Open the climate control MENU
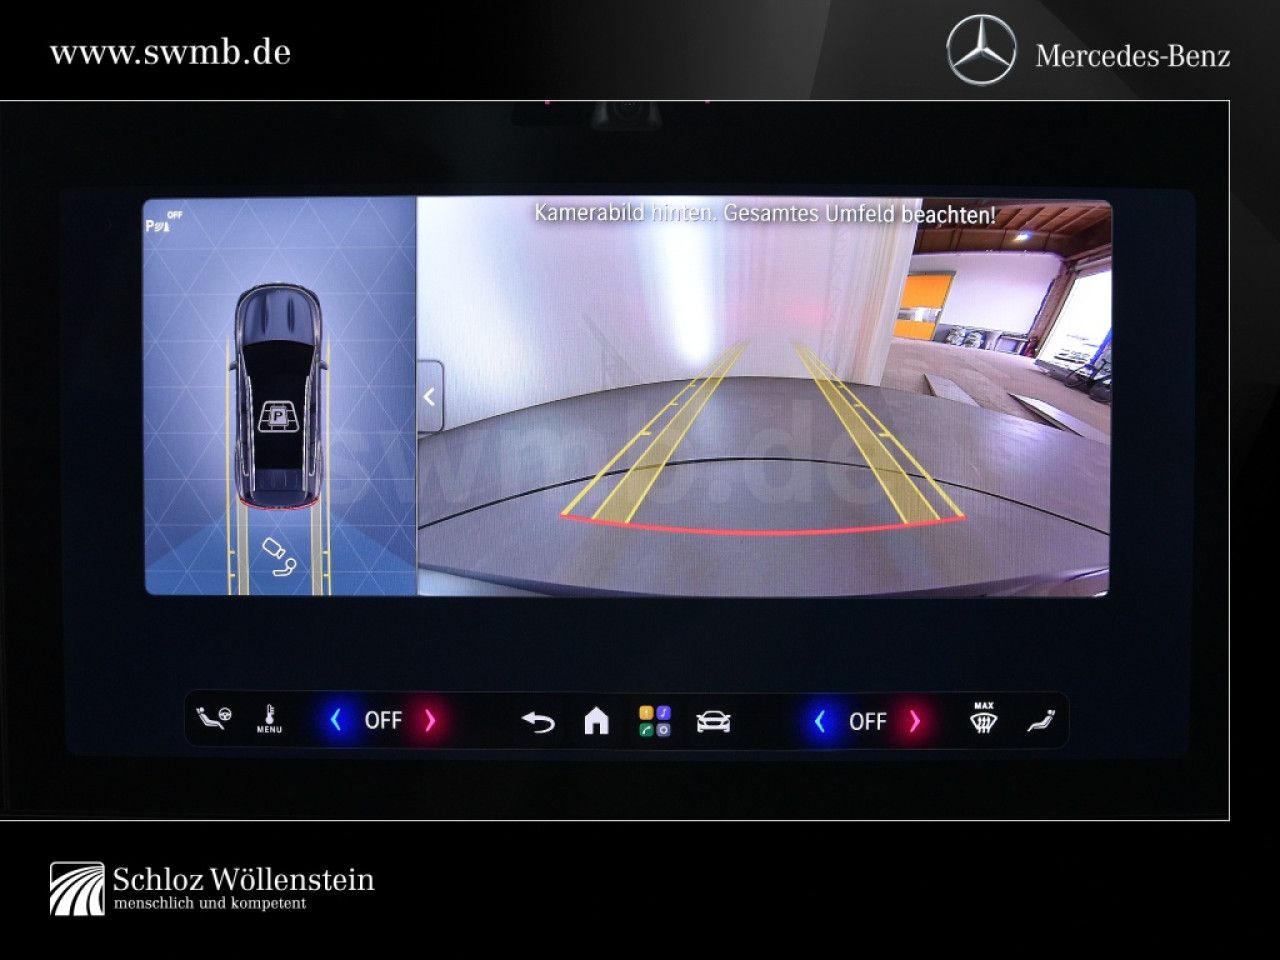 pos(269,719)
